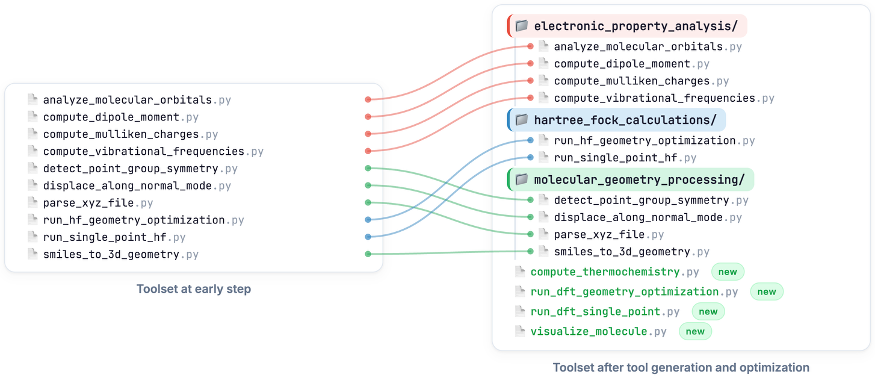Image resolution: width=877 pixels, height=377 pixels.
Task: Select compute_thermochemistry.py file name
Action: coord(615,272)
